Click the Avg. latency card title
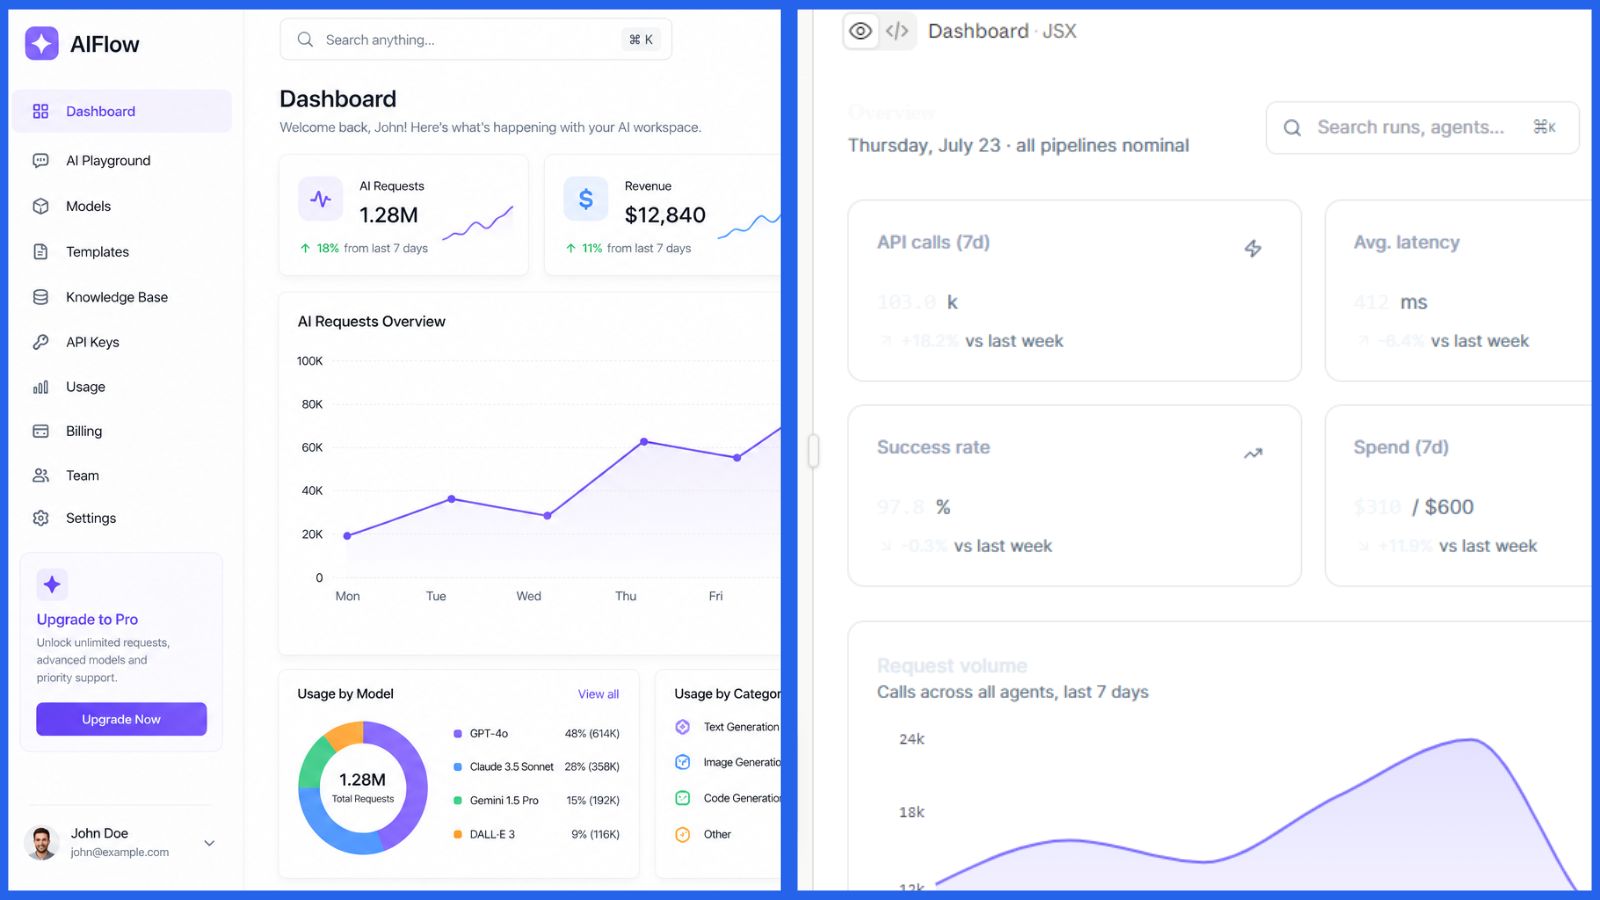 1406,242
